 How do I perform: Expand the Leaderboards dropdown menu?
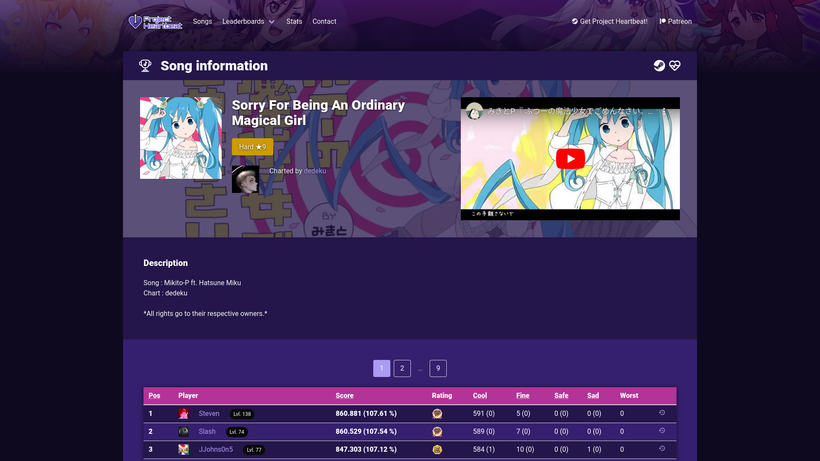click(x=248, y=21)
